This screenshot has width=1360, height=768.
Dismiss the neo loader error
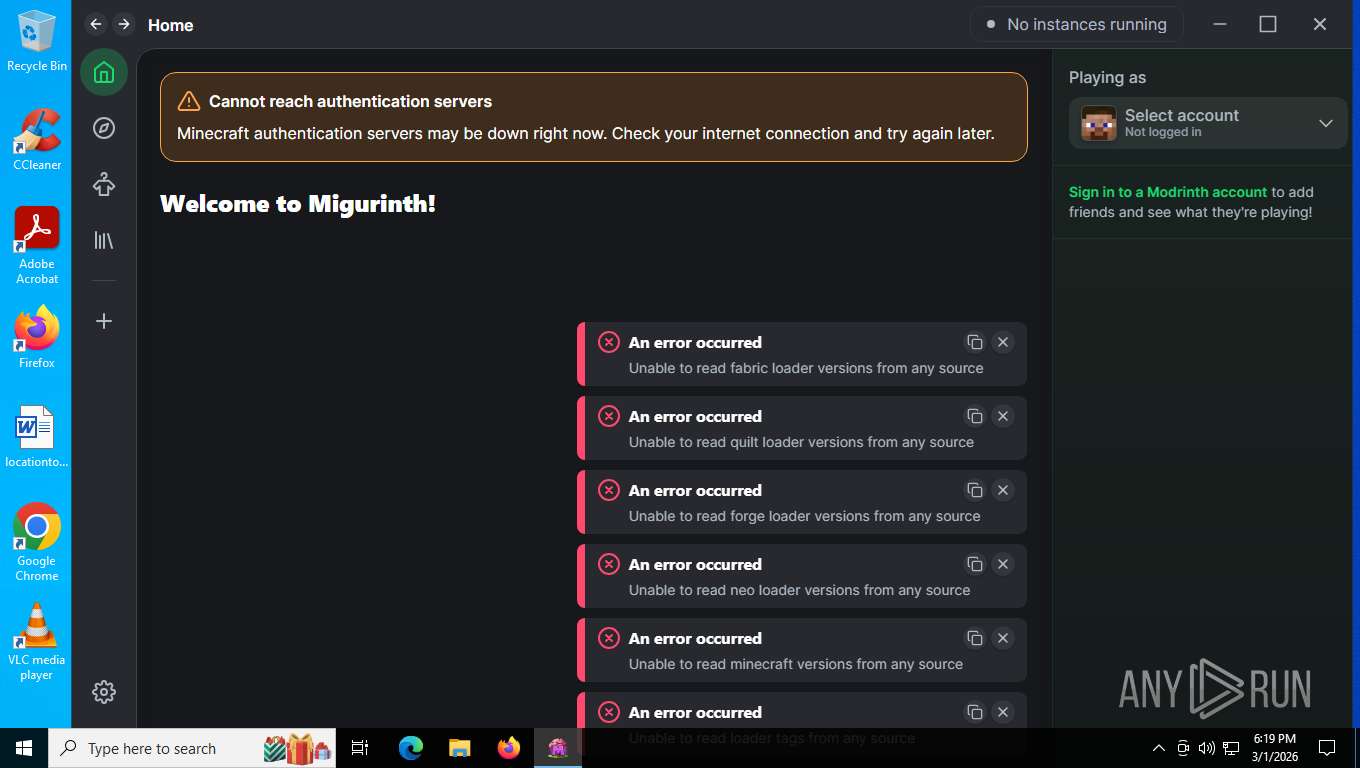click(x=1003, y=564)
